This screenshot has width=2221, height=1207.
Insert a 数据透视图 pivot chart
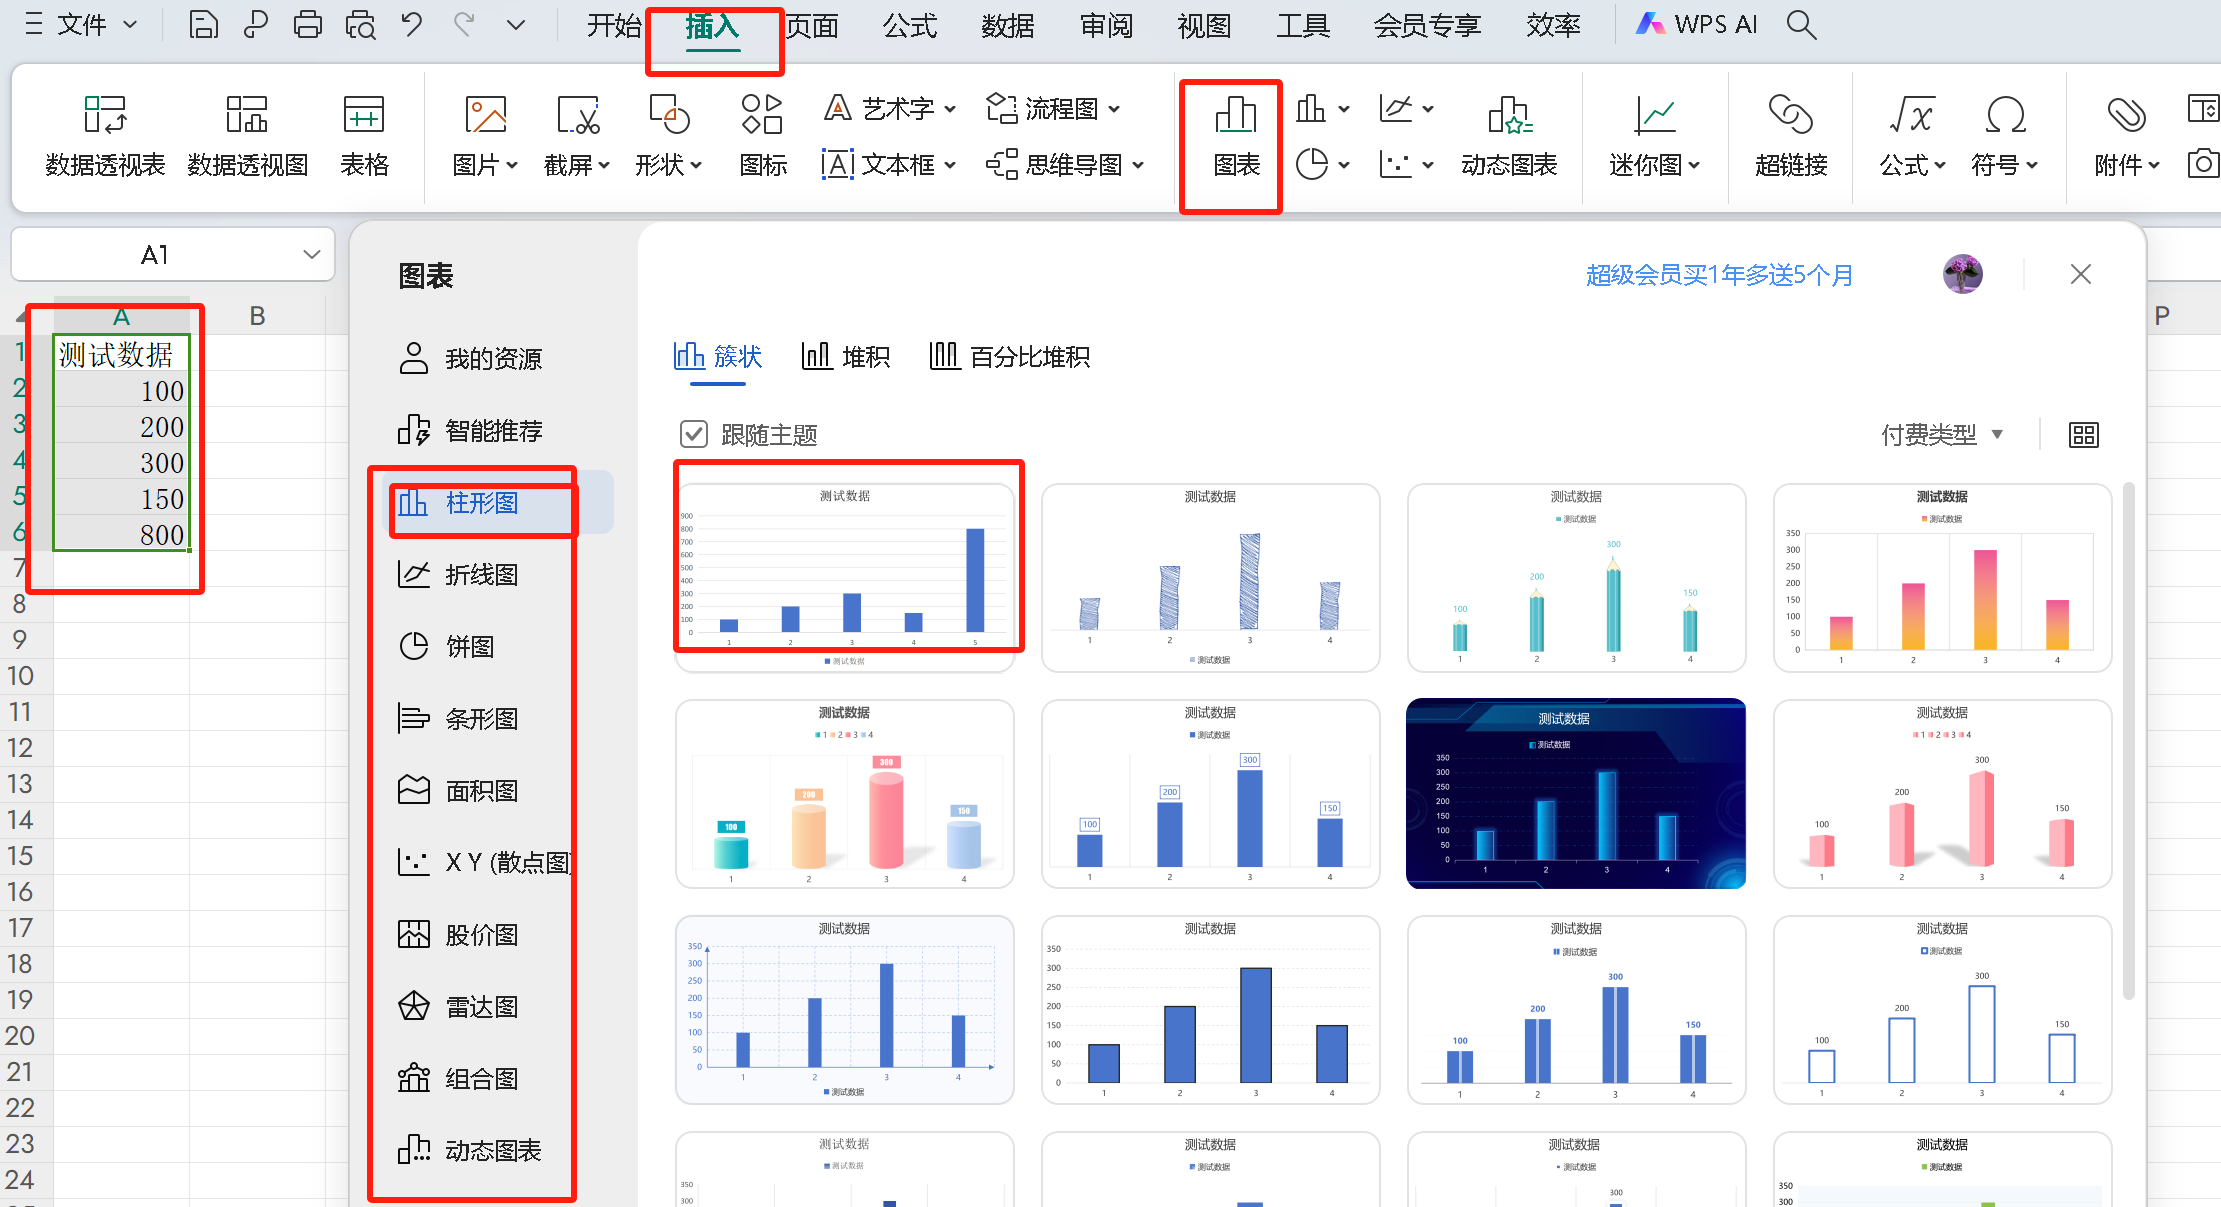pos(247,137)
